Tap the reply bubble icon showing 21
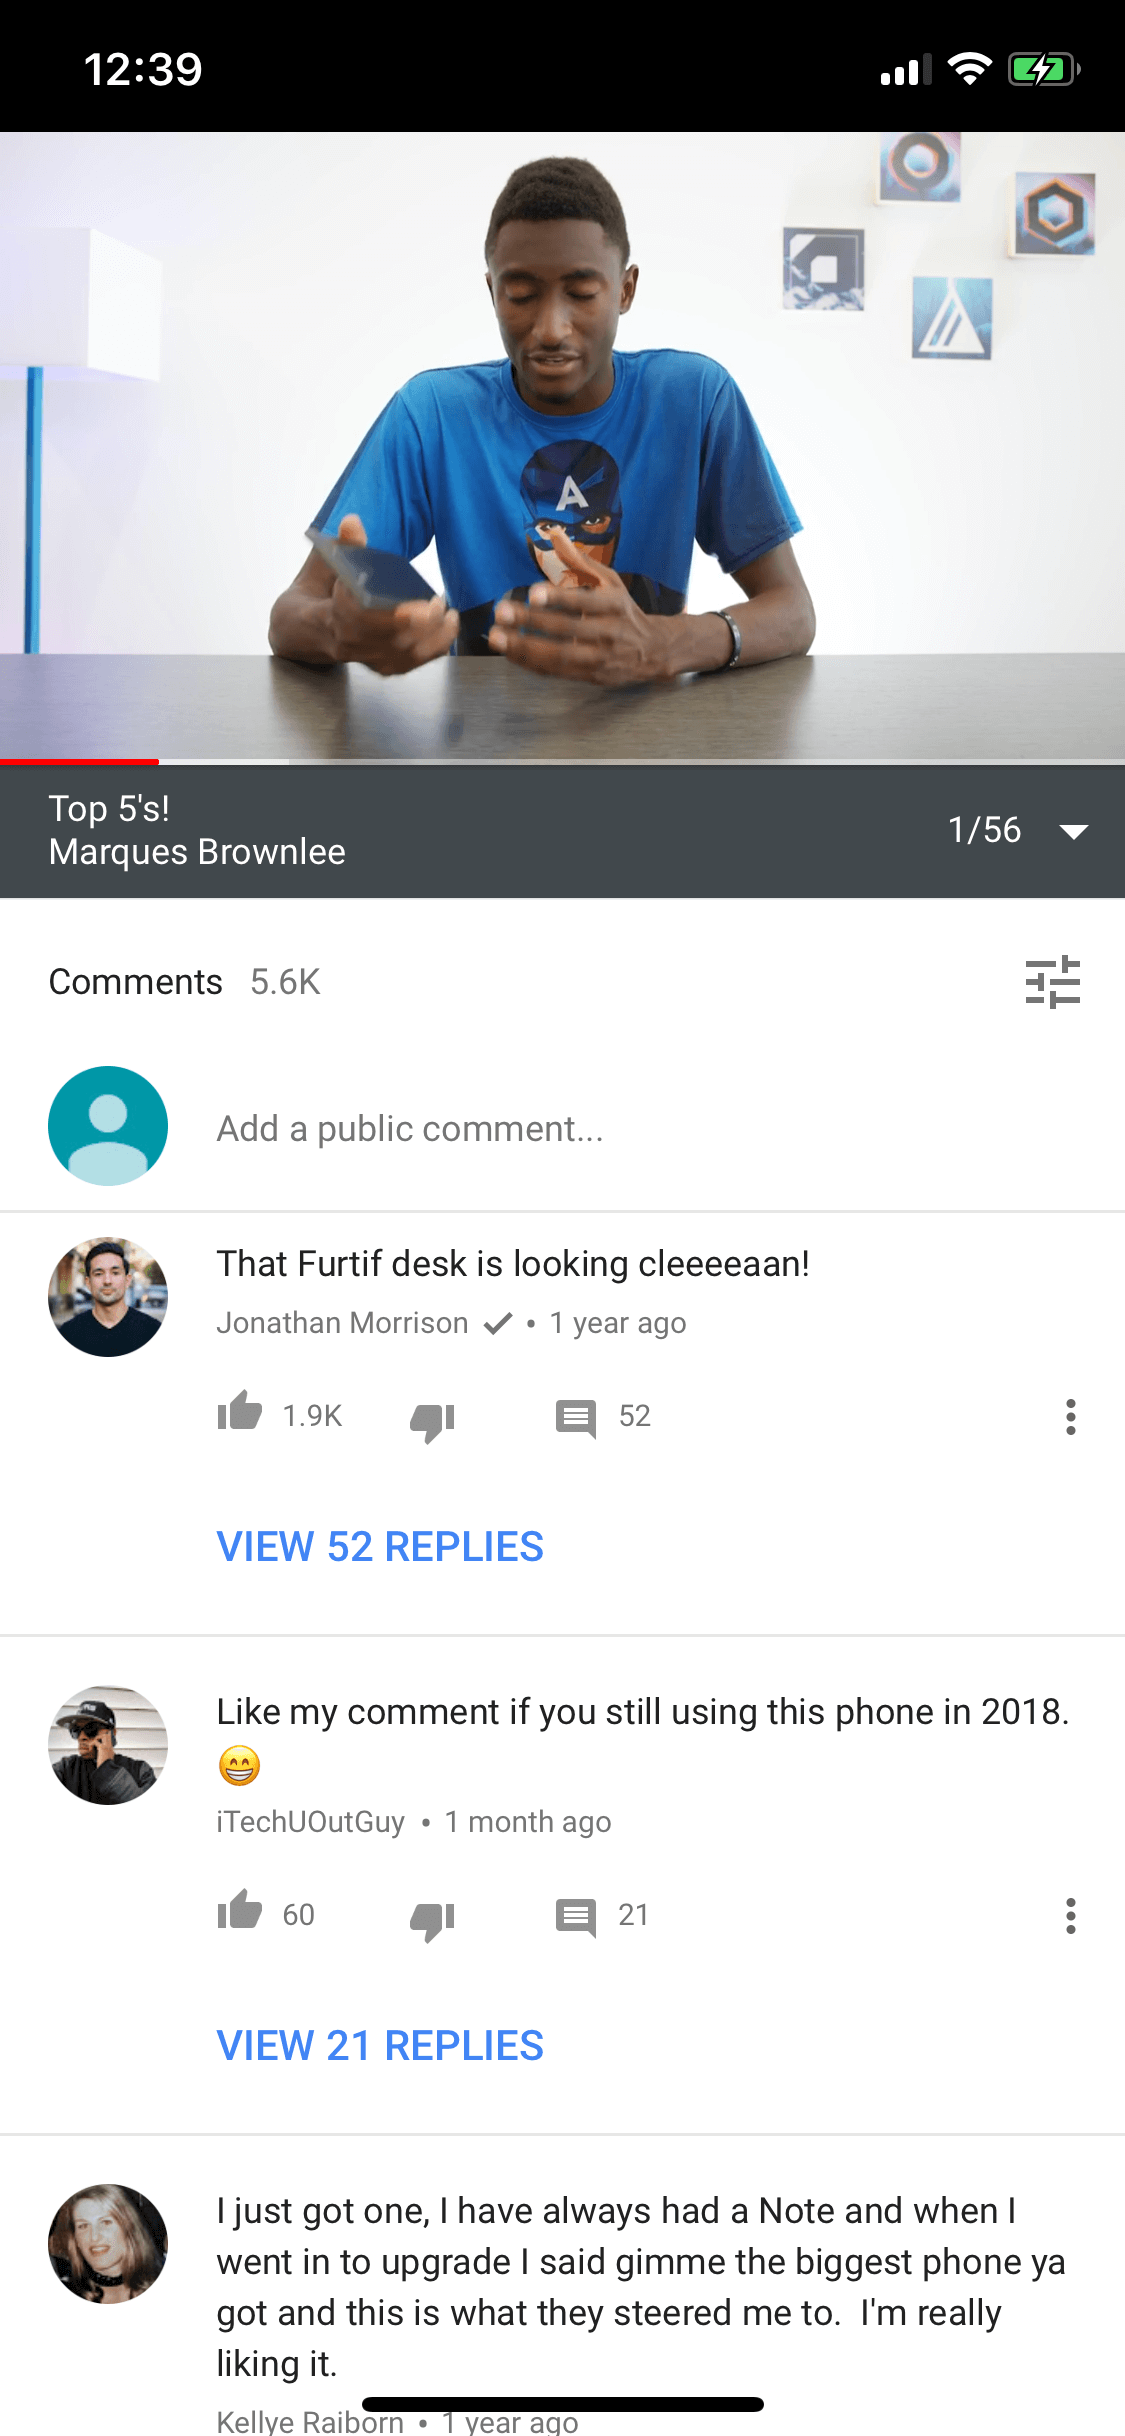The height and width of the screenshot is (2436, 1125). (576, 1917)
